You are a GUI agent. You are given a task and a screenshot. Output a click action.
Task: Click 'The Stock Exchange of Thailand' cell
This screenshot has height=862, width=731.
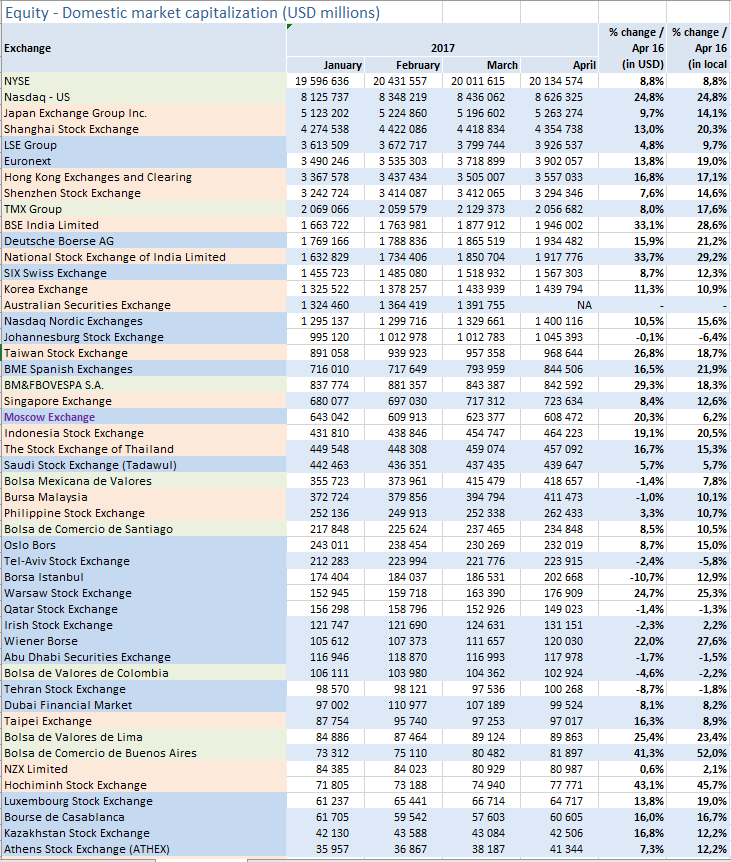[x=144, y=449]
